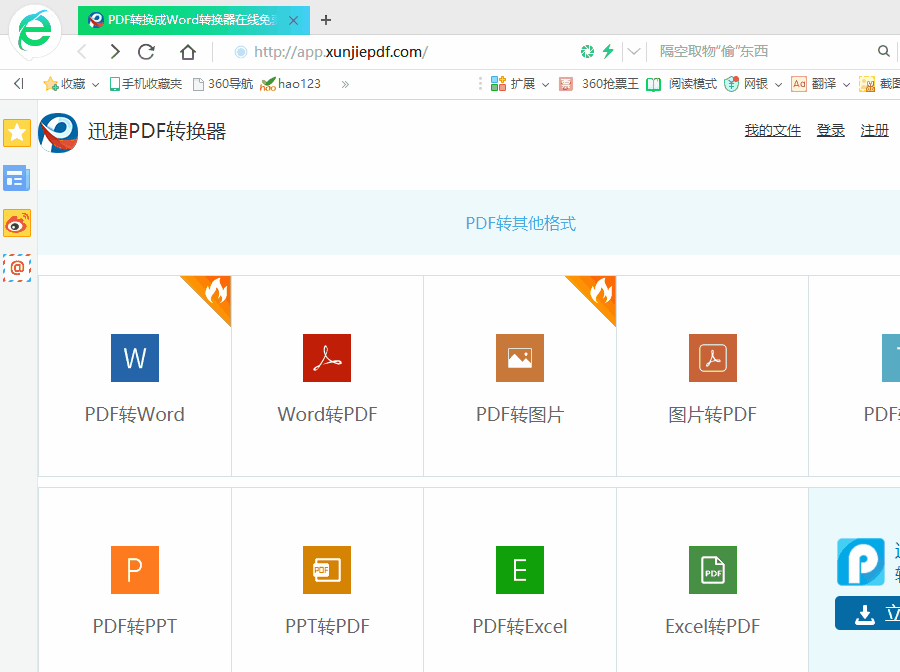Click the Excel转PDF label text
Screen dimensions: 900x672
click(712, 626)
